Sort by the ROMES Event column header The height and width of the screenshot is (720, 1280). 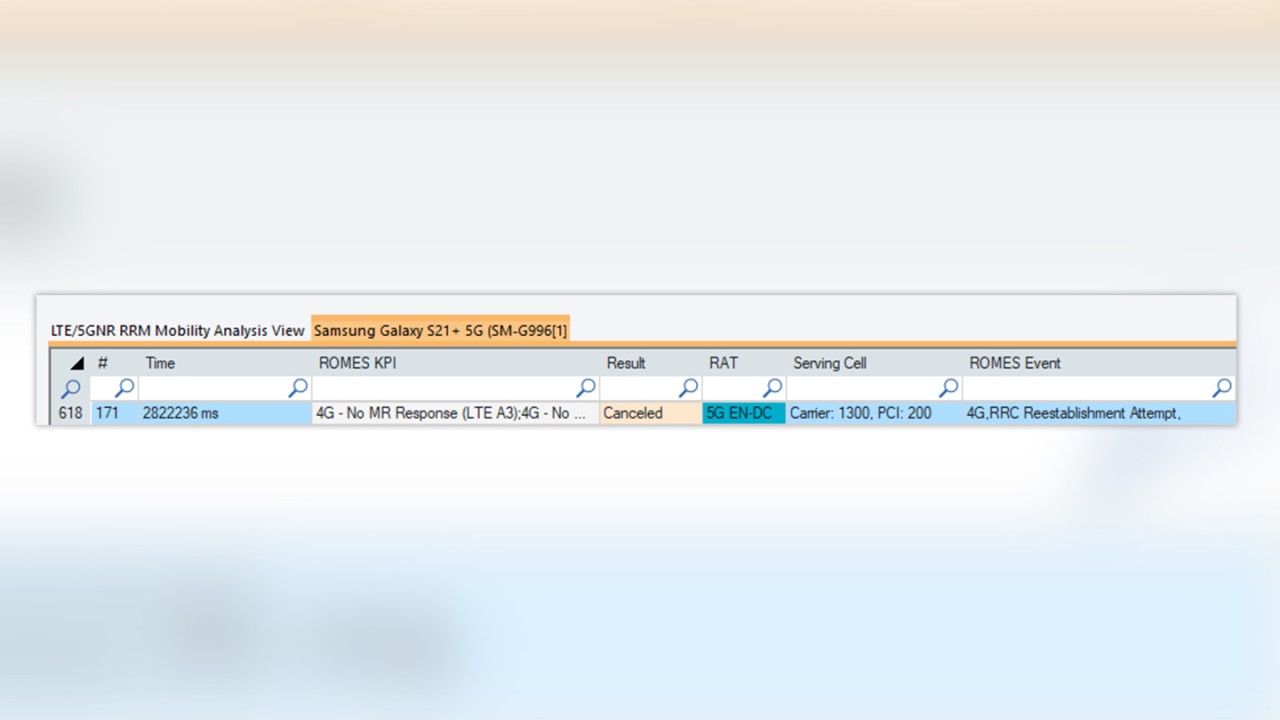tap(1015, 363)
